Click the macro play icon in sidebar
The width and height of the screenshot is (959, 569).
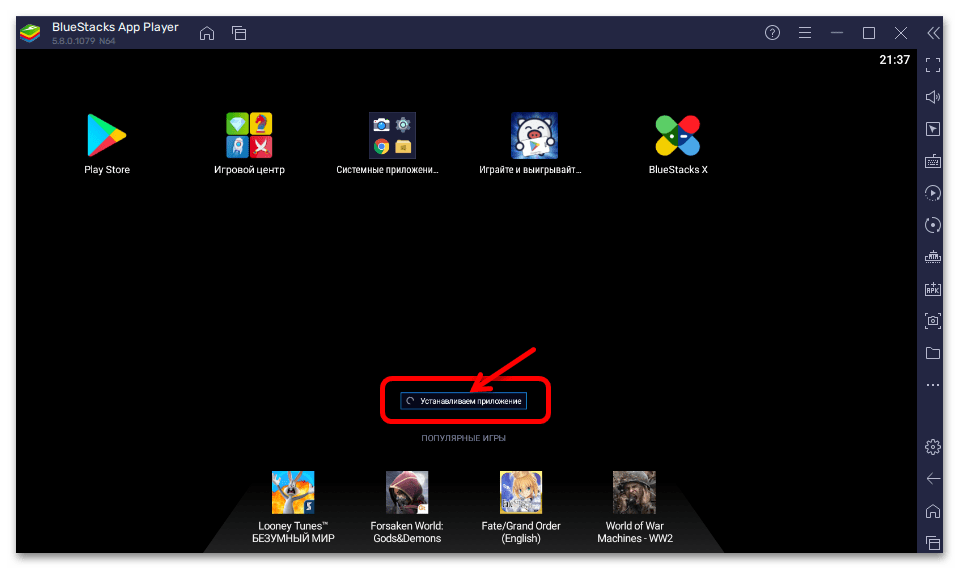933,193
